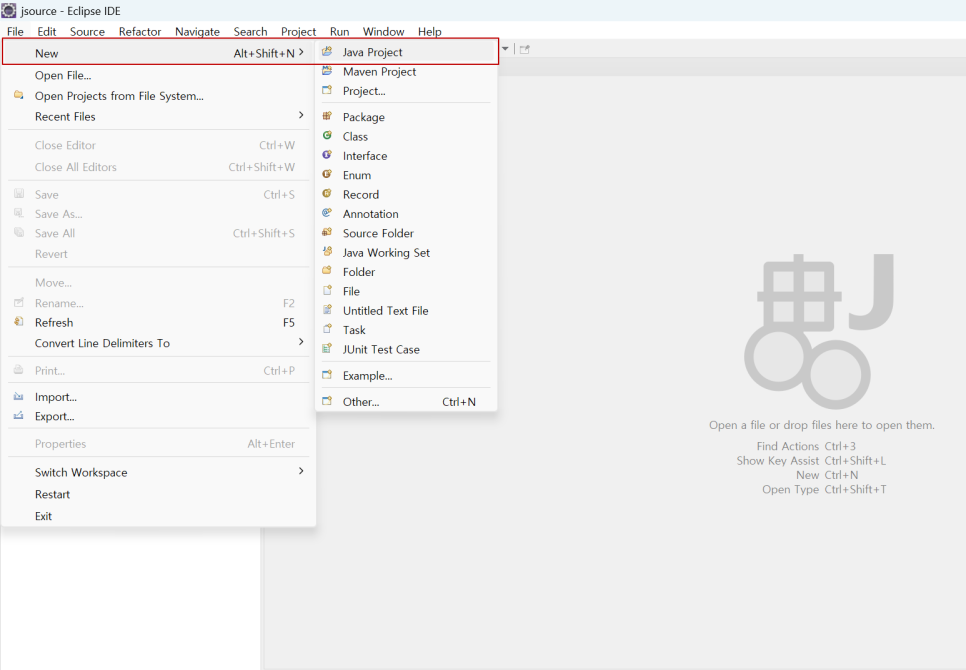Select Export... label in File menu
The image size is (966, 670).
coord(54,416)
